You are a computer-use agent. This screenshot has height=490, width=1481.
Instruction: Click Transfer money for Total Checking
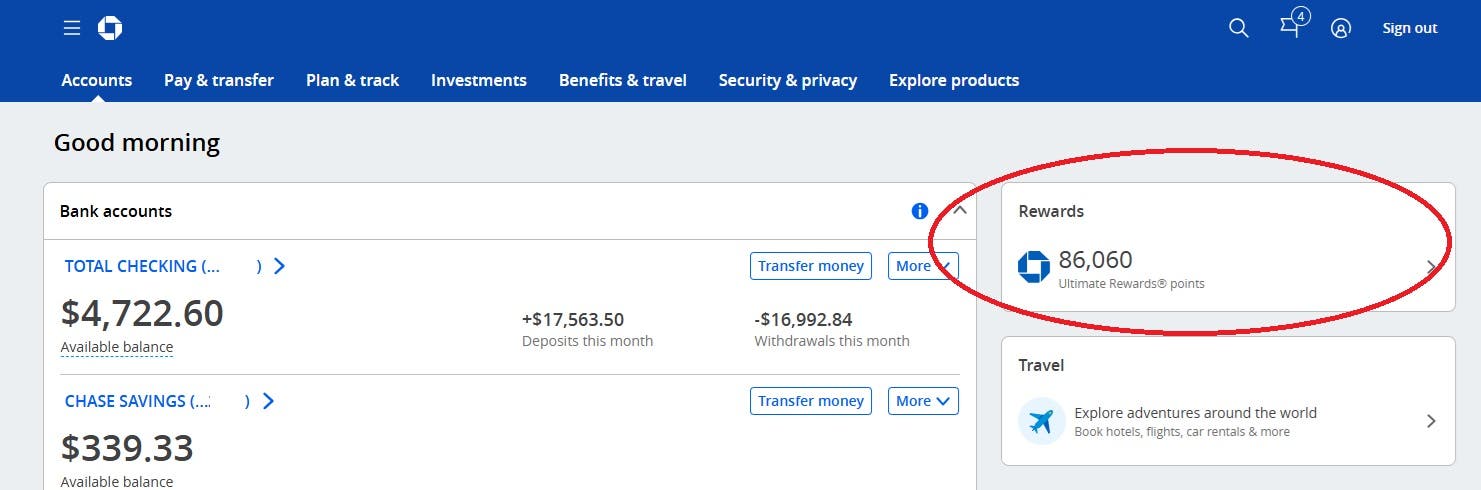pyautogui.click(x=811, y=266)
